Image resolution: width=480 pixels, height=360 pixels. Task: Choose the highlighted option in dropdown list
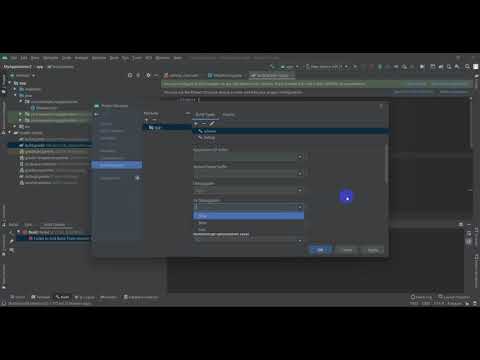(x=248, y=216)
